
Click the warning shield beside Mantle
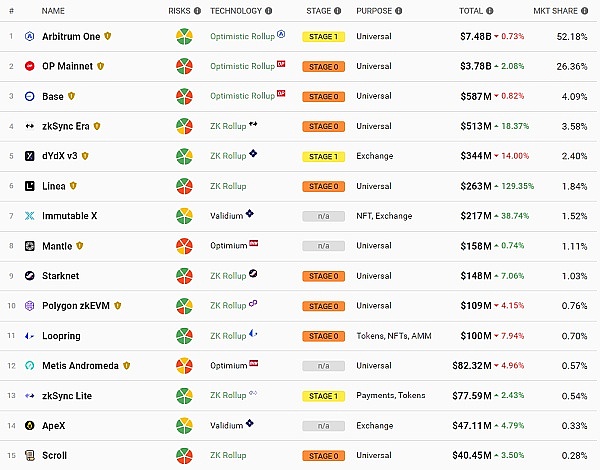(80, 246)
